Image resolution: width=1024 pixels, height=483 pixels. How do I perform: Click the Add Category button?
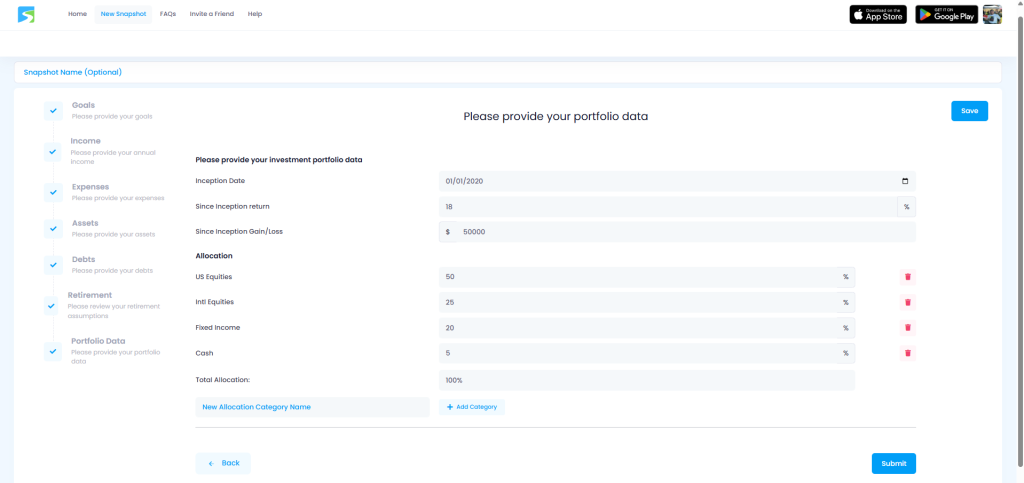pos(472,407)
